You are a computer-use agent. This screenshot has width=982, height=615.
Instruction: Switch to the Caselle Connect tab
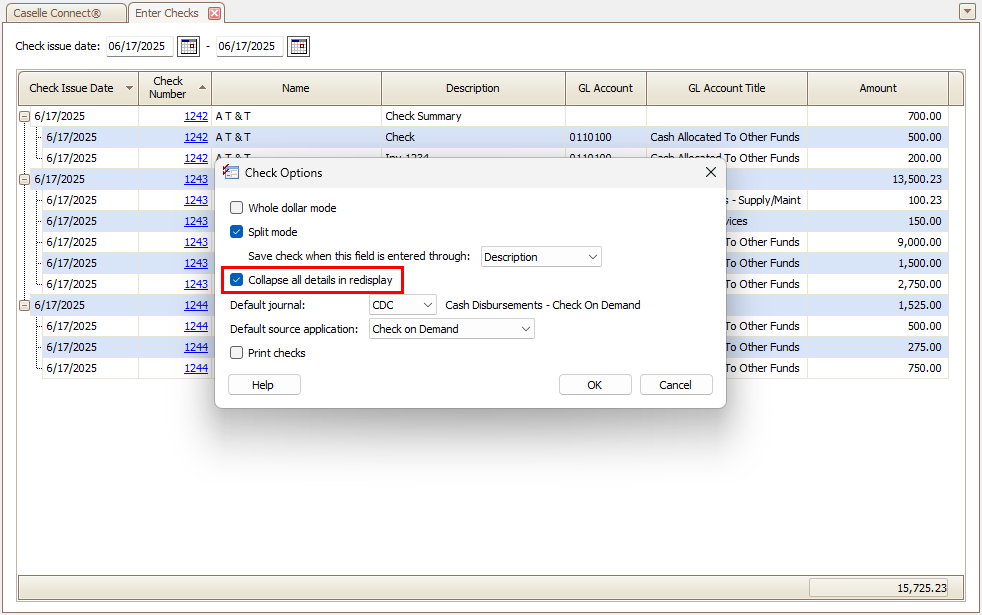tap(64, 13)
